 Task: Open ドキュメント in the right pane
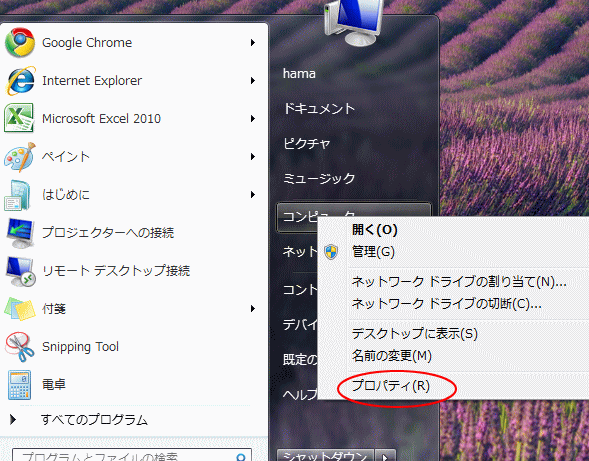(319, 109)
